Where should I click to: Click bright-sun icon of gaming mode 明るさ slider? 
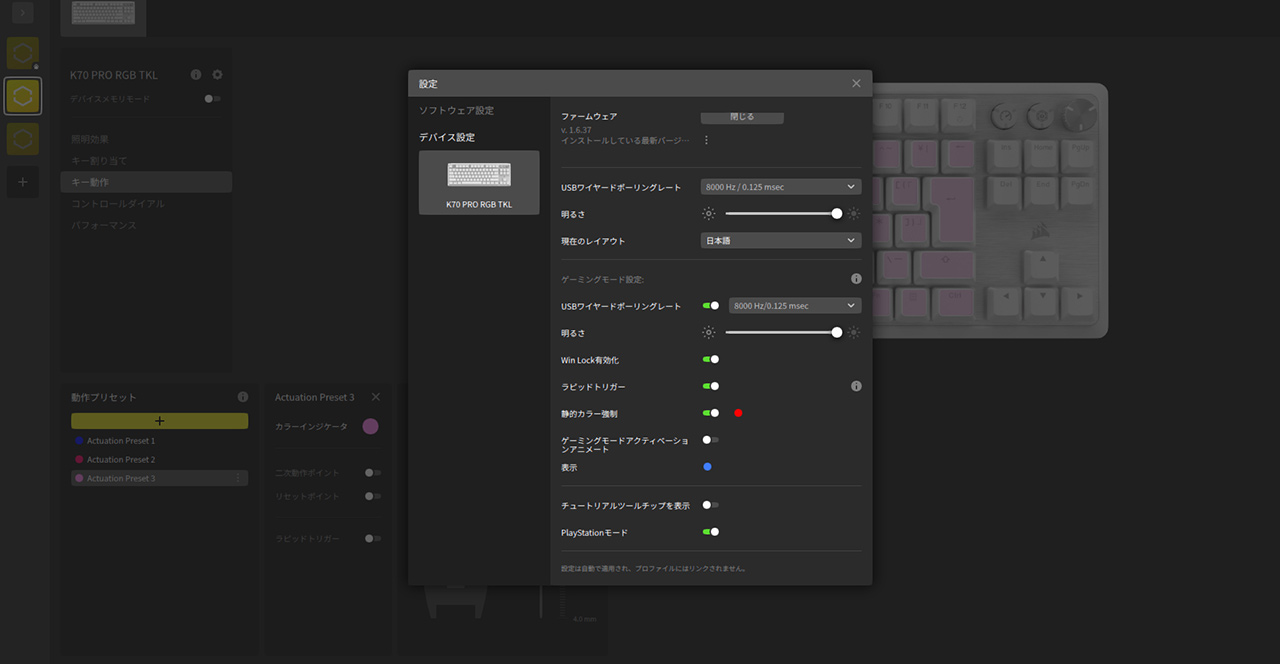coord(853,333)
